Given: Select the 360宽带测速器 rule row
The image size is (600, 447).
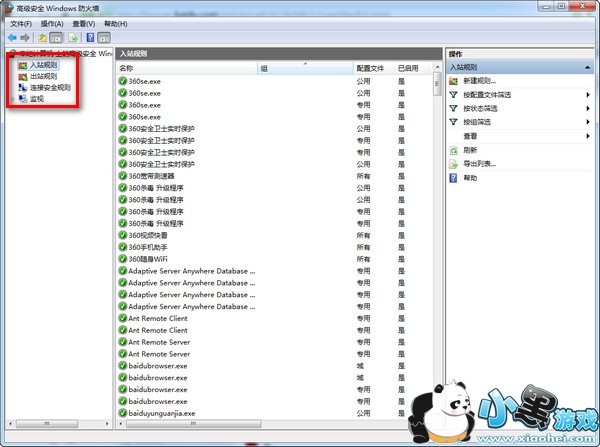Looking at the screenshot, I should point(274,176).
